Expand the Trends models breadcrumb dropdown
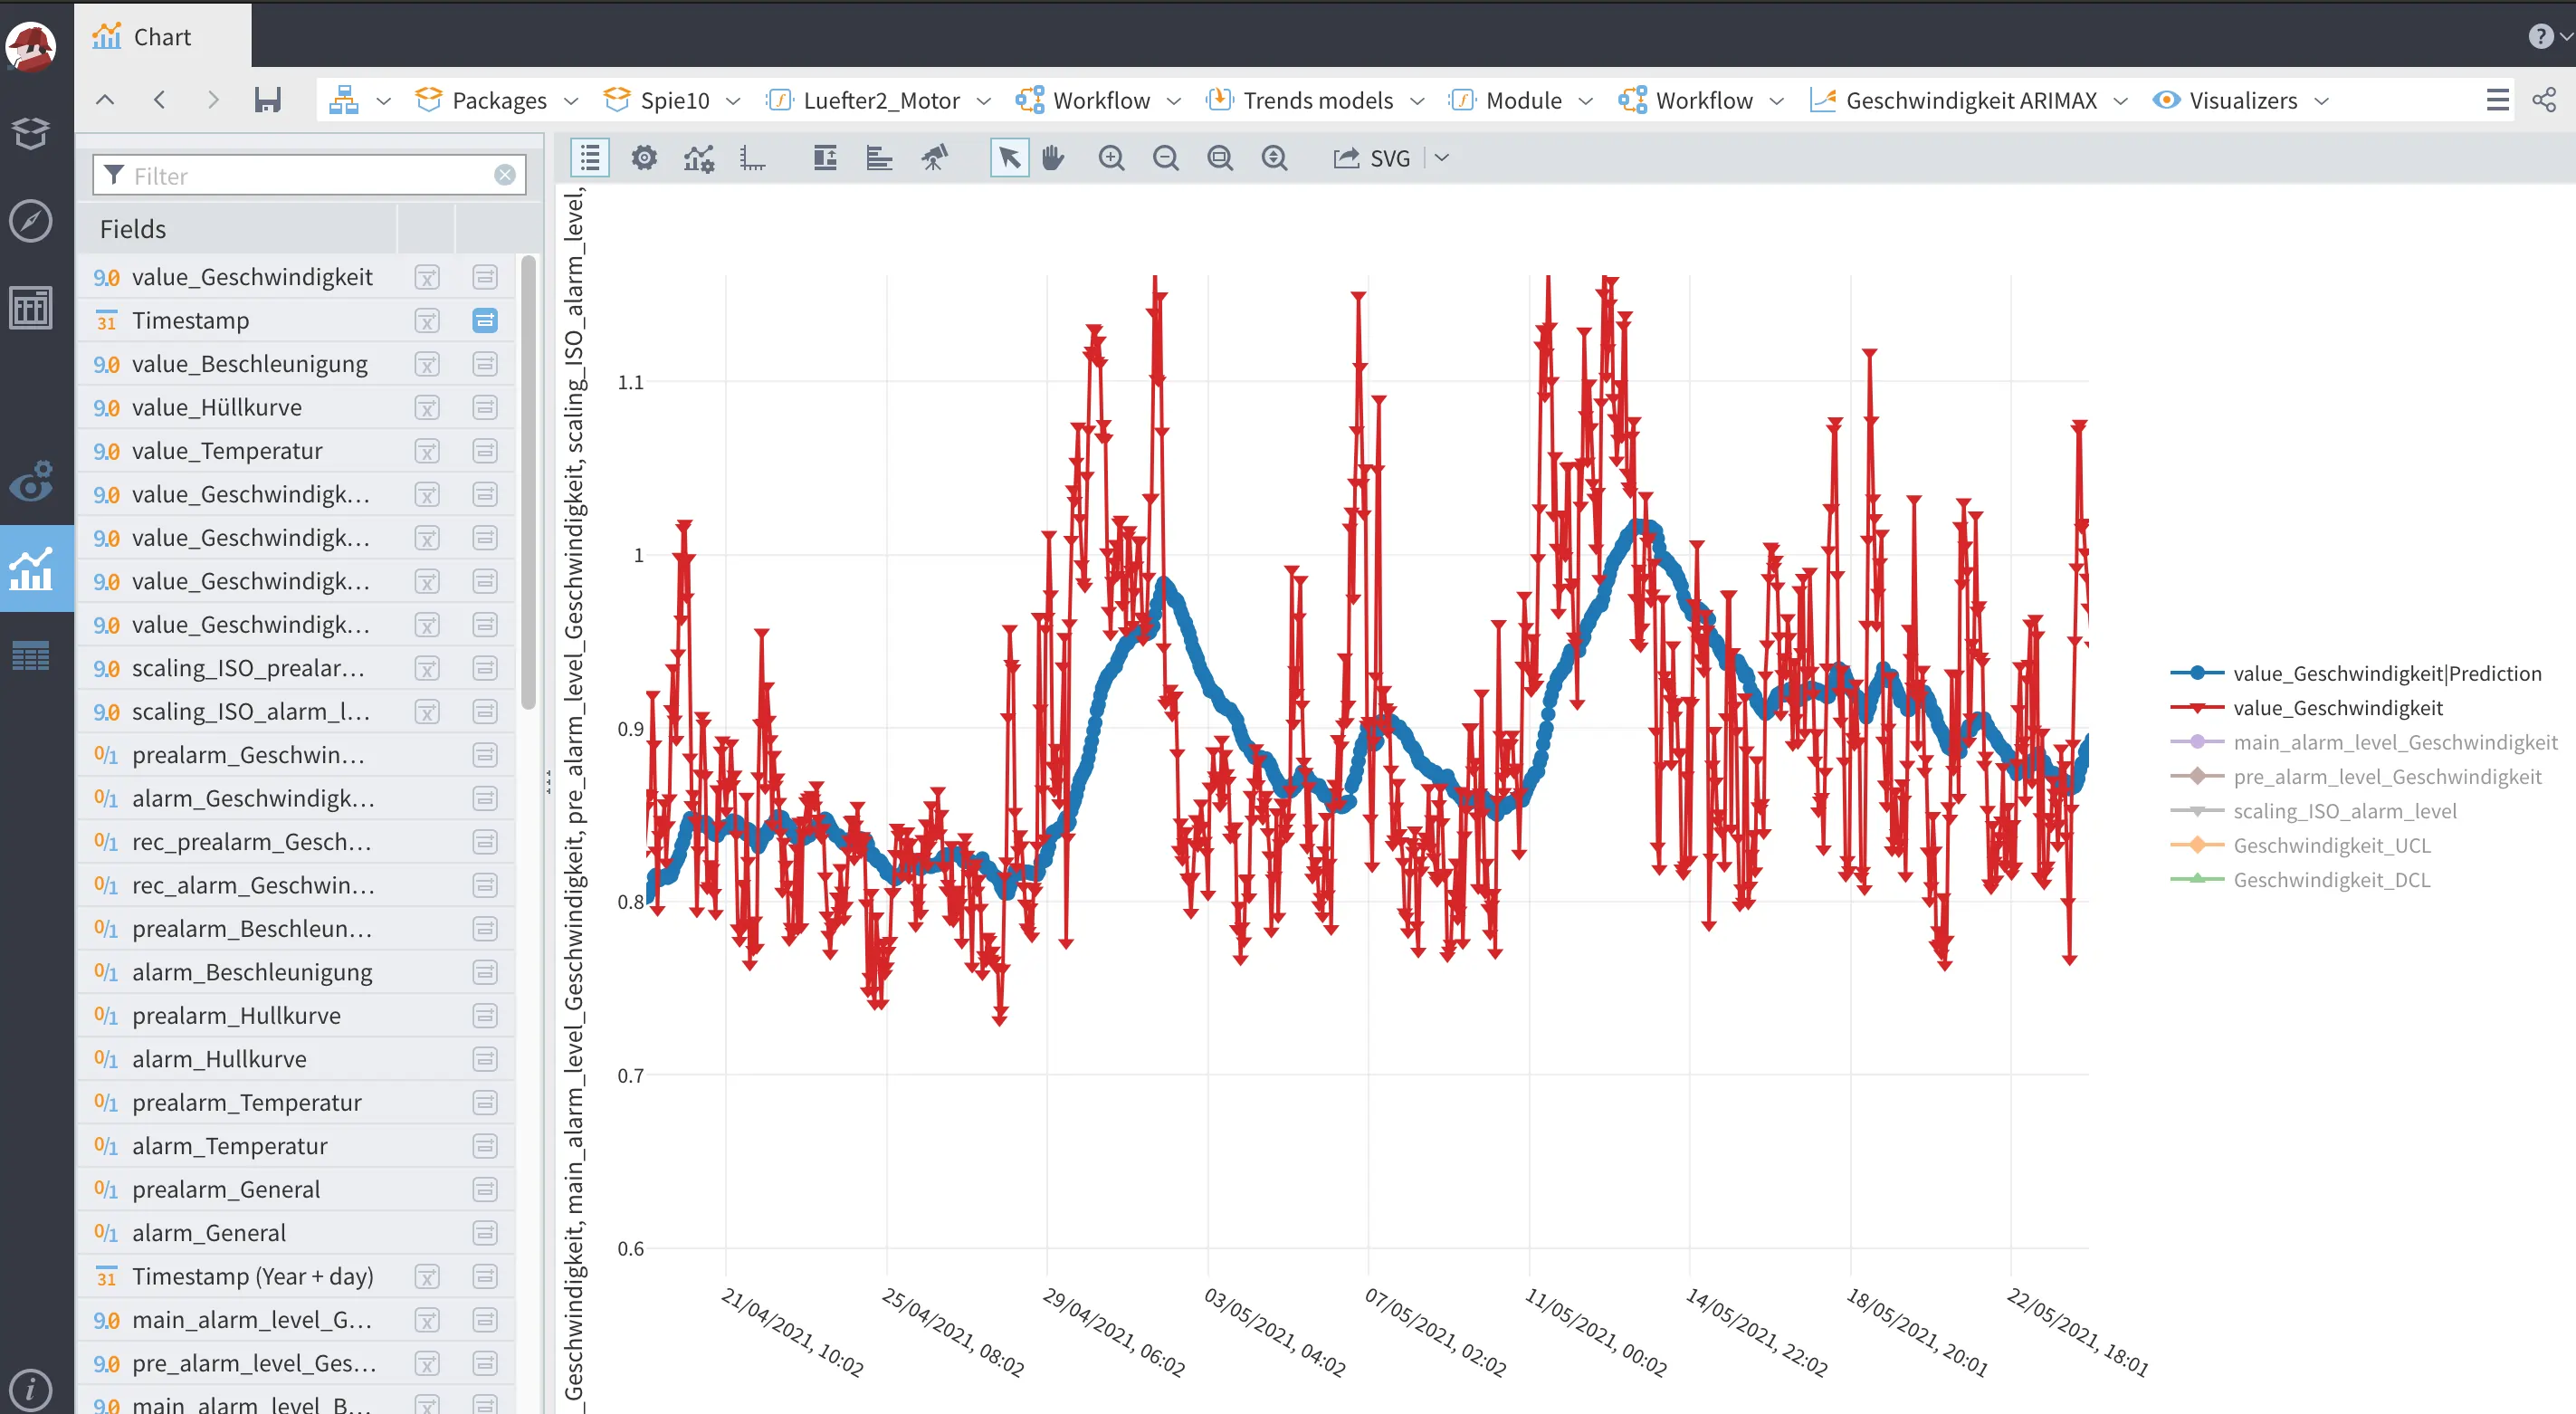Screen dimensions: 2576x1414 pyautogui.click(x=1417, y=101)
